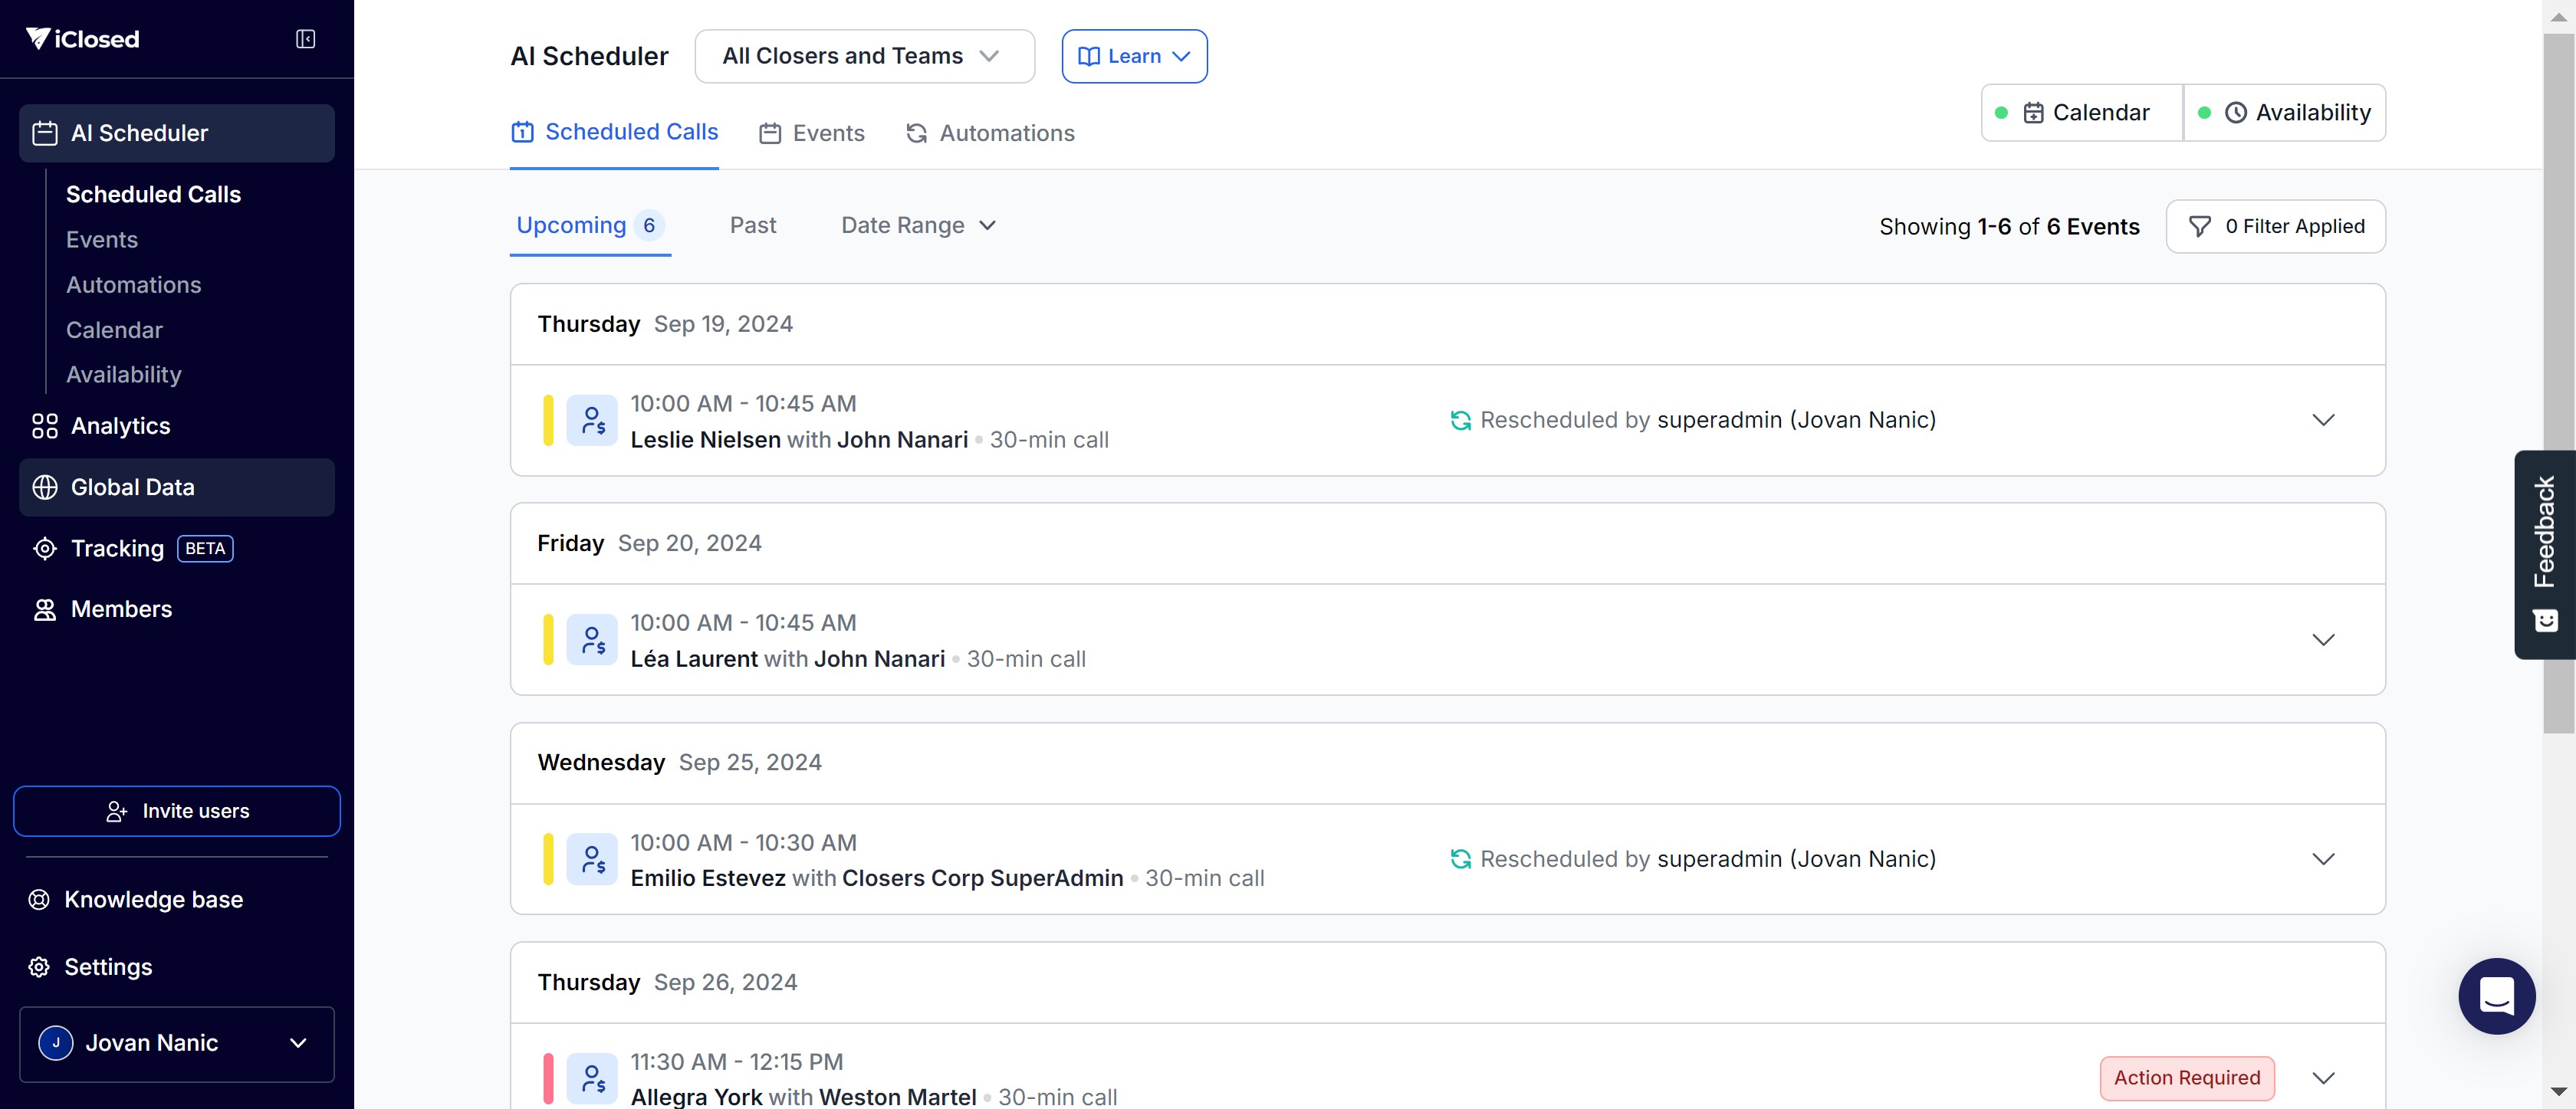
Task: Click the Invite users button
Action: (176, 811)
